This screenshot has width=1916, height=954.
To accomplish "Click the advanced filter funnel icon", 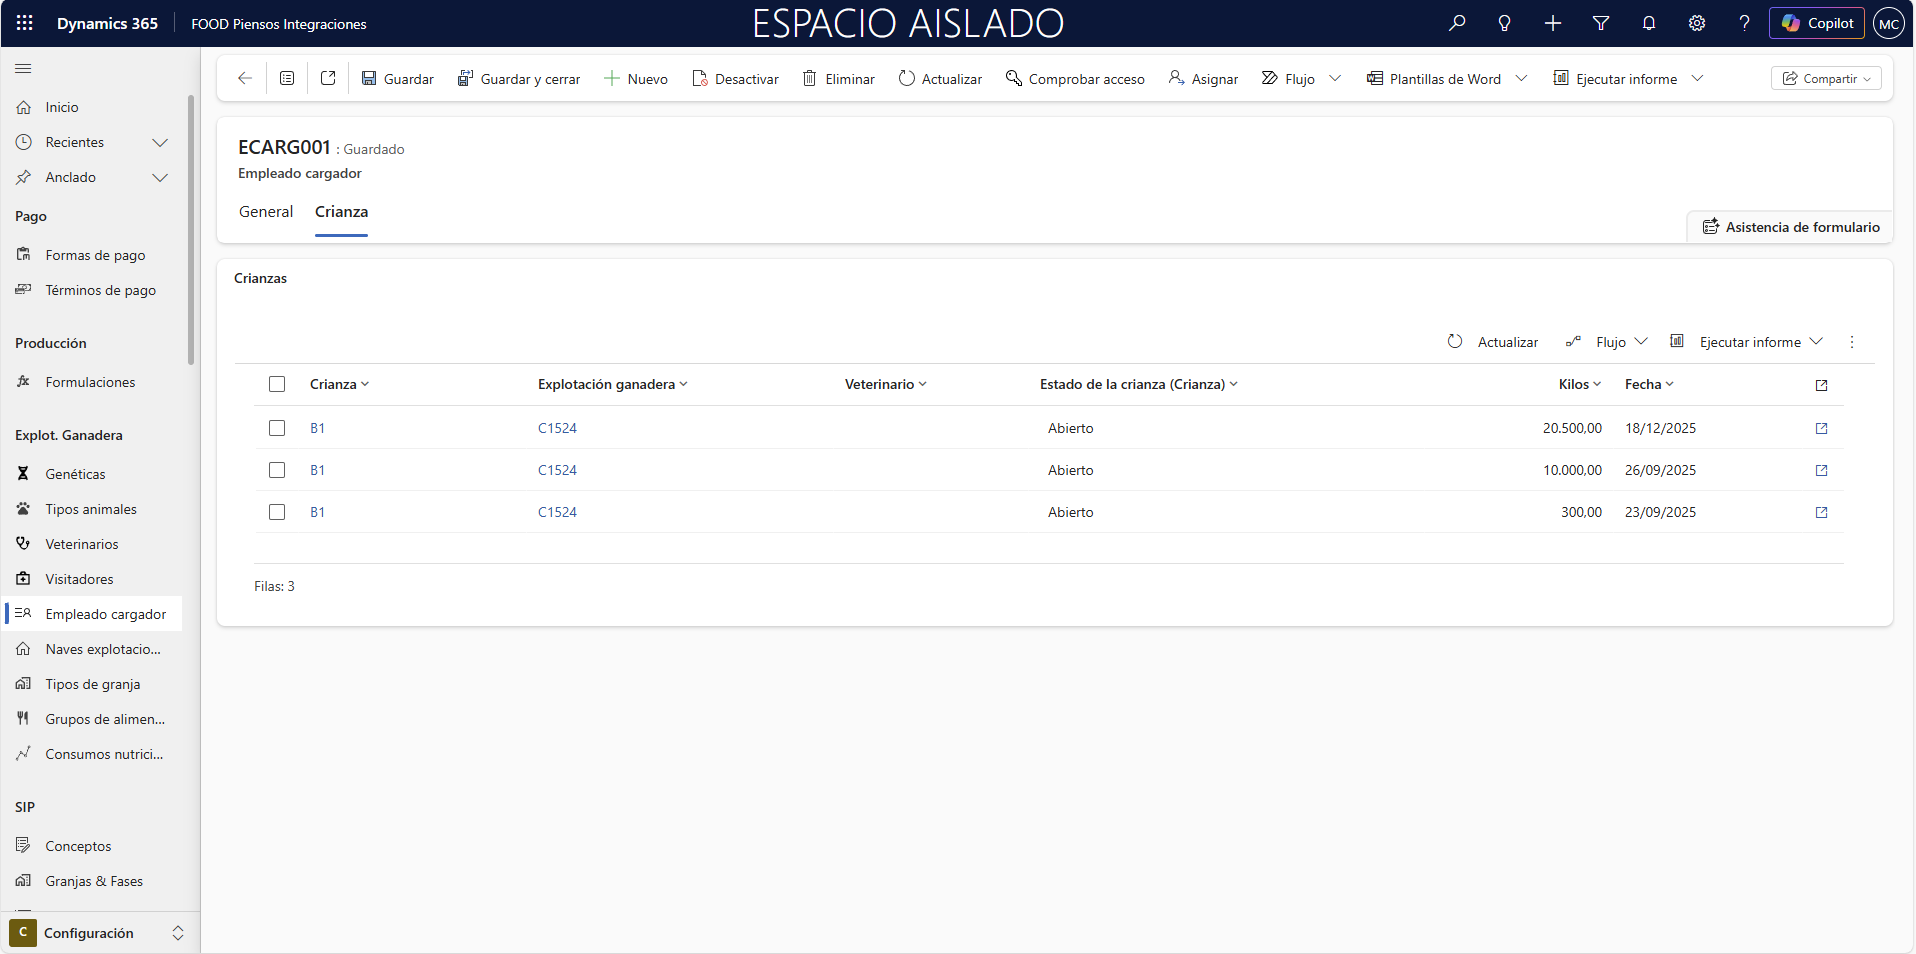I will click(1600, 23).
